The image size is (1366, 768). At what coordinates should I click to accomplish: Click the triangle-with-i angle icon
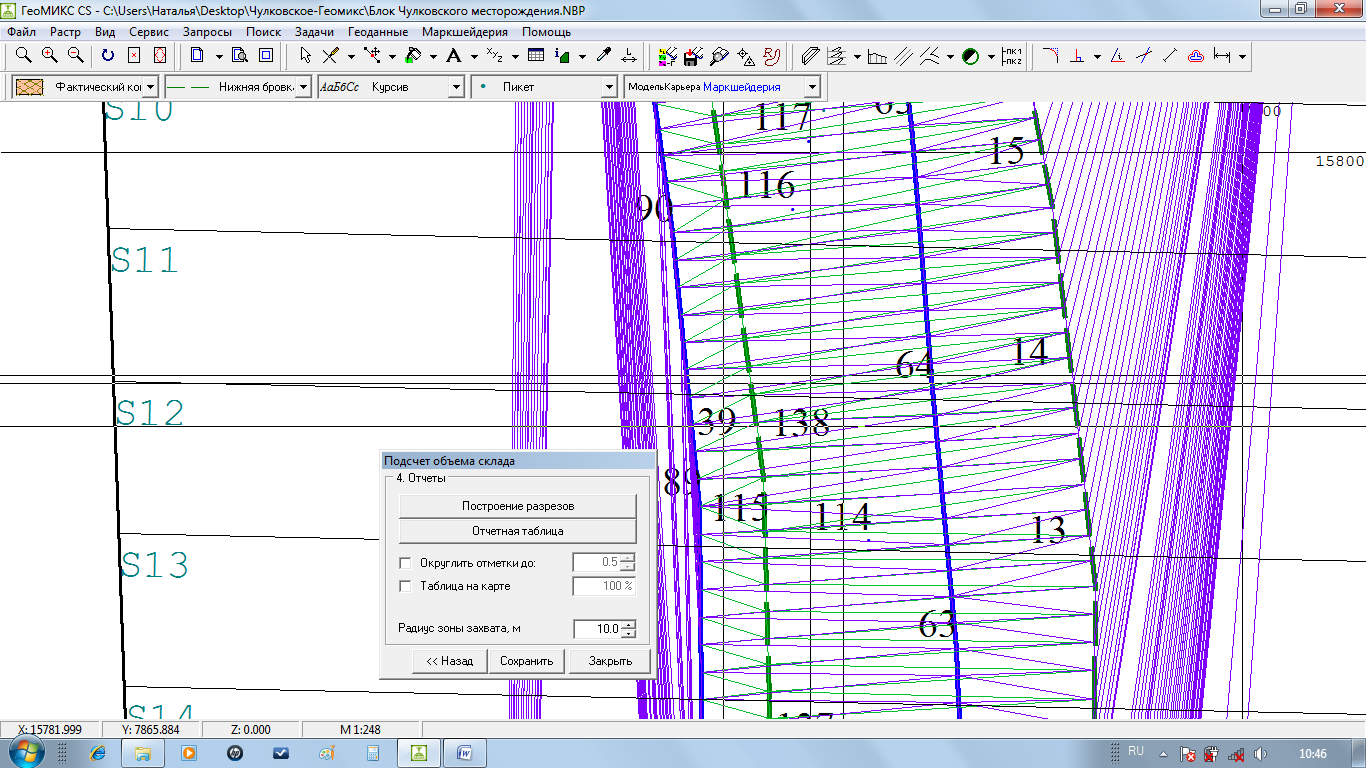coord(1118,56)
